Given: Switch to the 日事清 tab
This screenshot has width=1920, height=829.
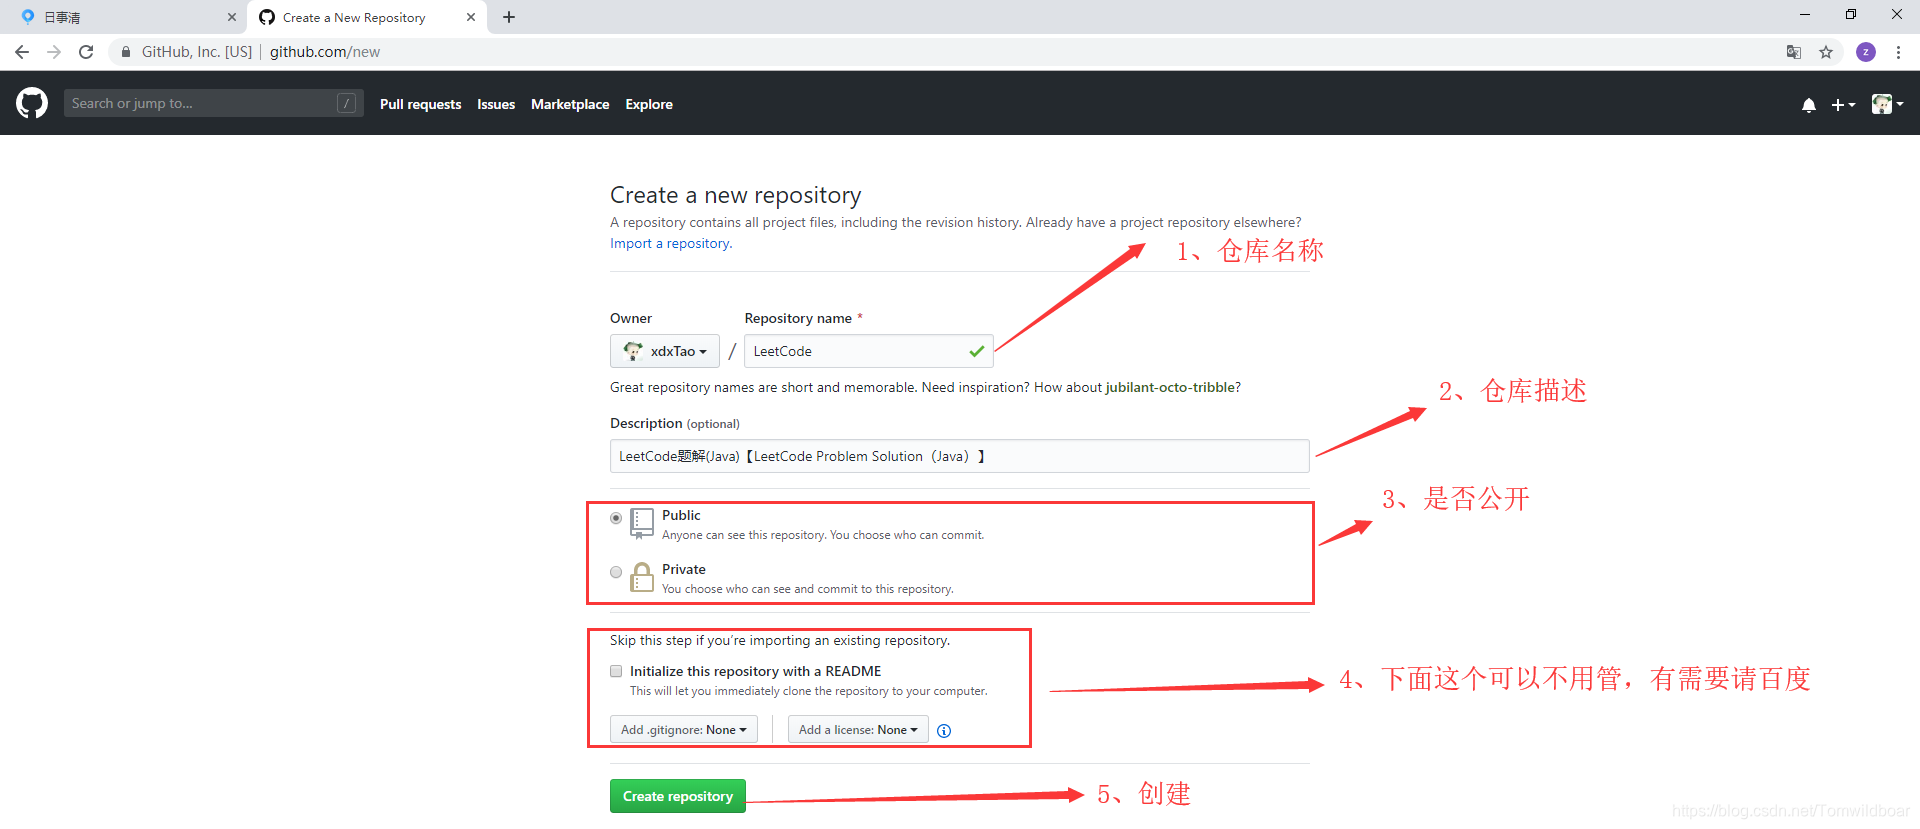Looking at the screenshot, I should click(x=123, y=17).
